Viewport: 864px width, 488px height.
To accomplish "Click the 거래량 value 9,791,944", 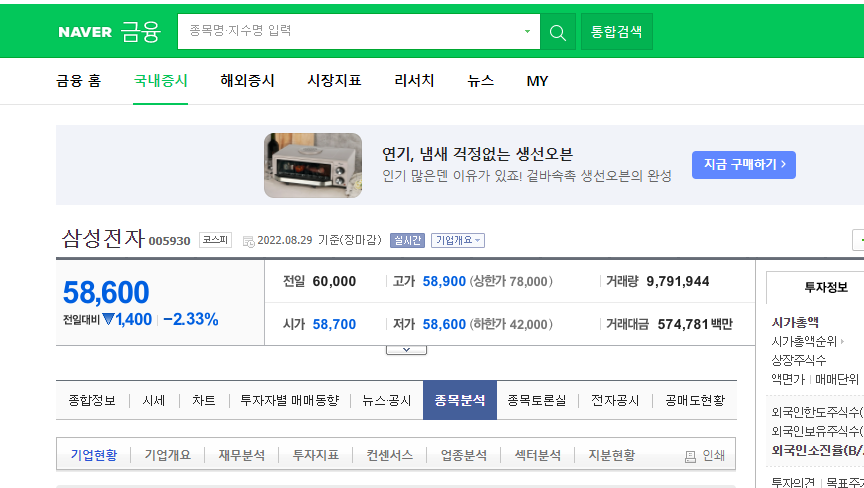I will tap(678, 281).
